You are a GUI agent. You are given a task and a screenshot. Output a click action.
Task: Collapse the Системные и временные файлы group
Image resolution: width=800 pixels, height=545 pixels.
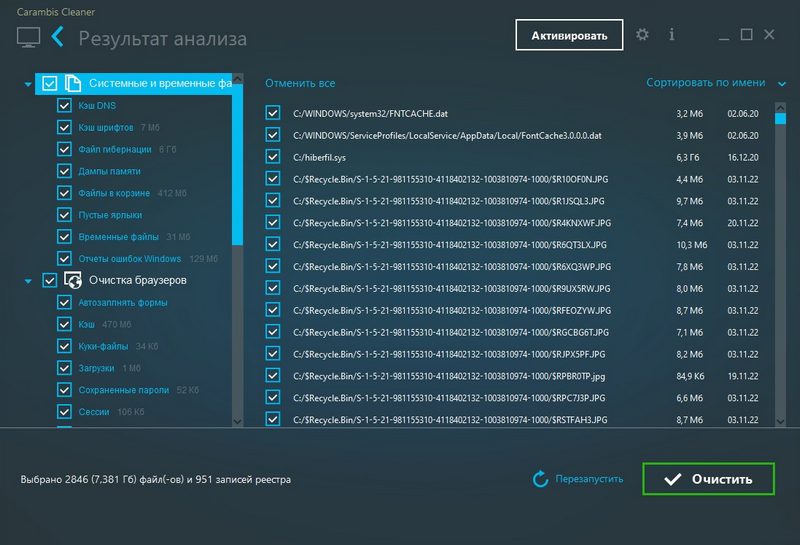pos(28,84)
